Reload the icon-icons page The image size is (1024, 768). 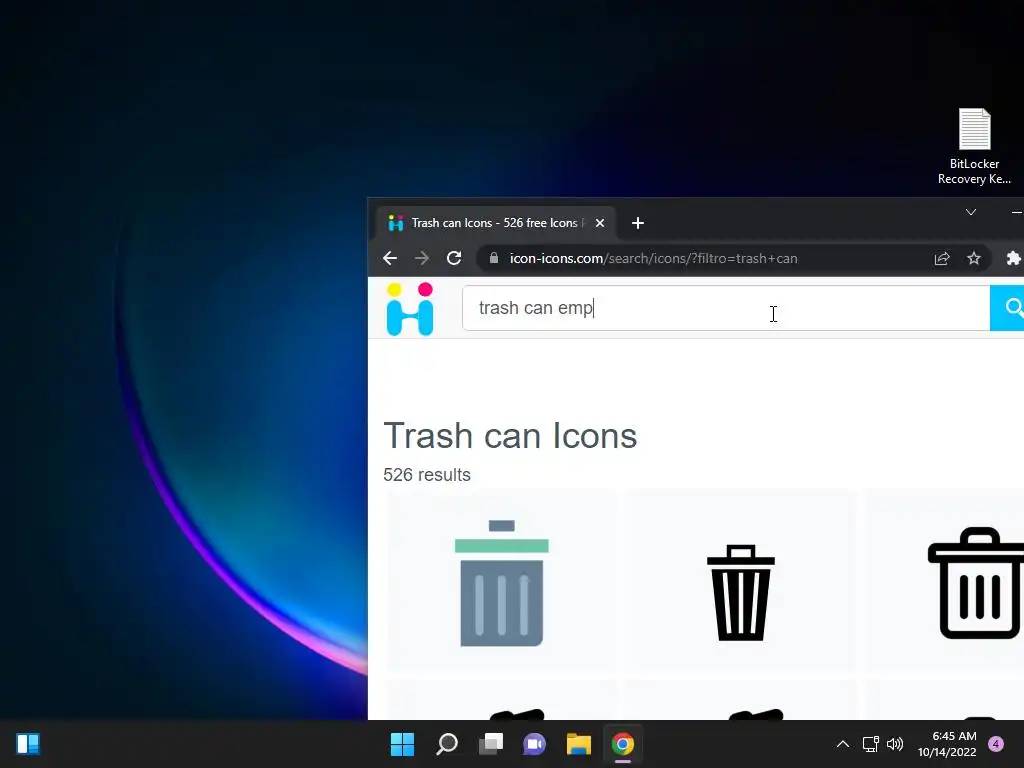pos(454,258)
